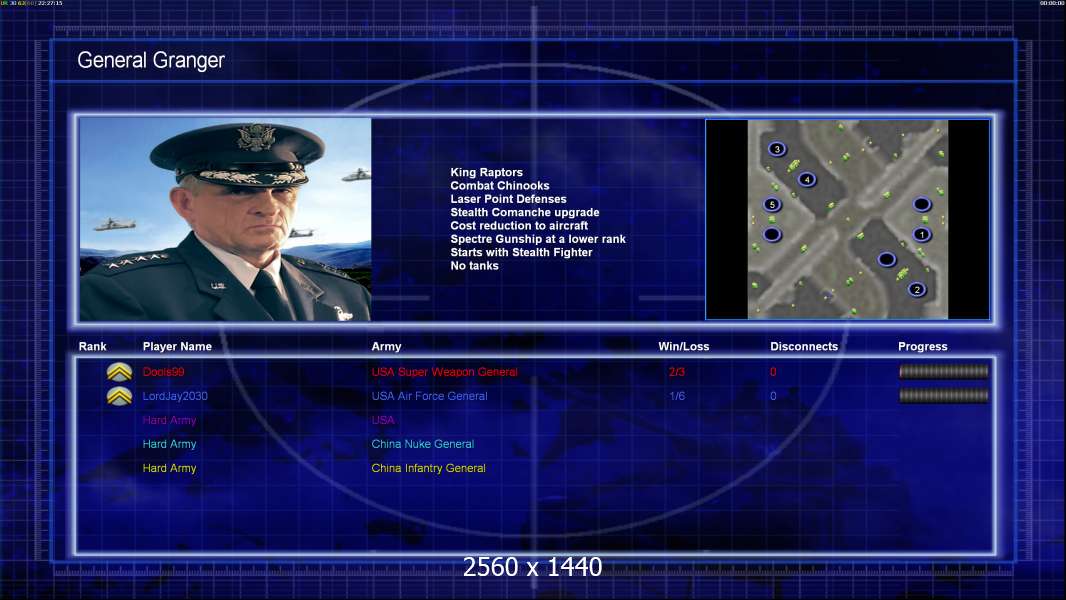
Task: Click King Raptors ability text
Action: point(486,173)
